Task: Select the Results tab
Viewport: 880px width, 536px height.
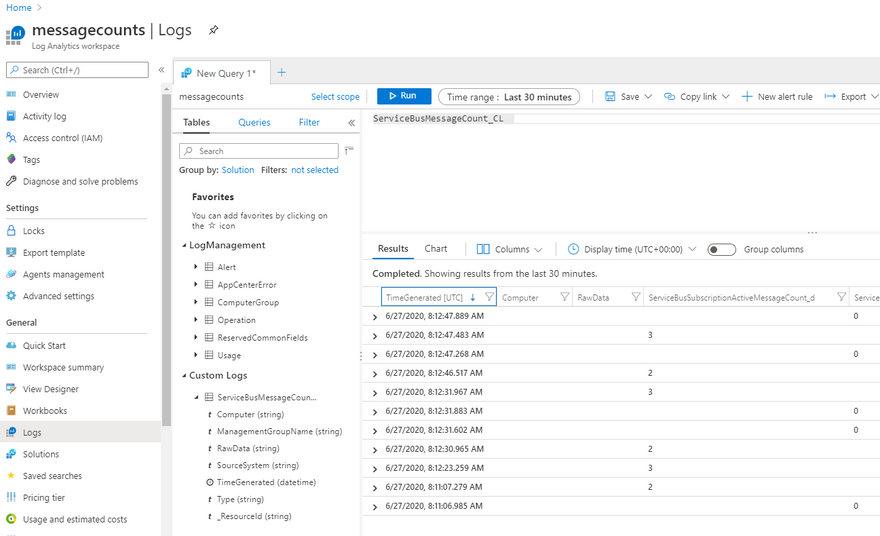Action: pos(393,249)
